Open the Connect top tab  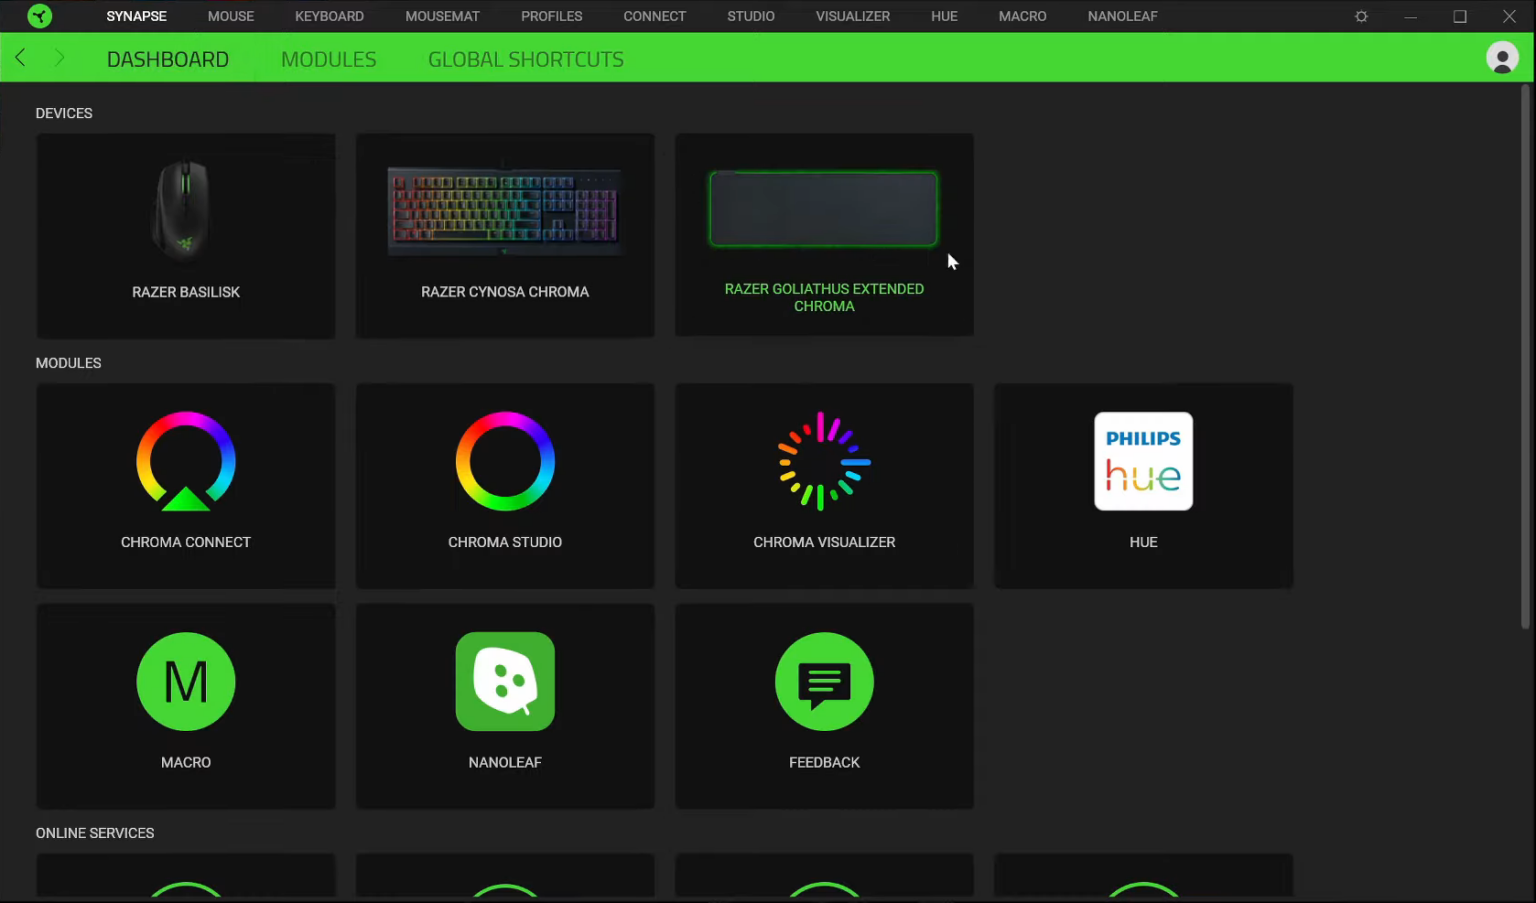[x=654, y=16]
